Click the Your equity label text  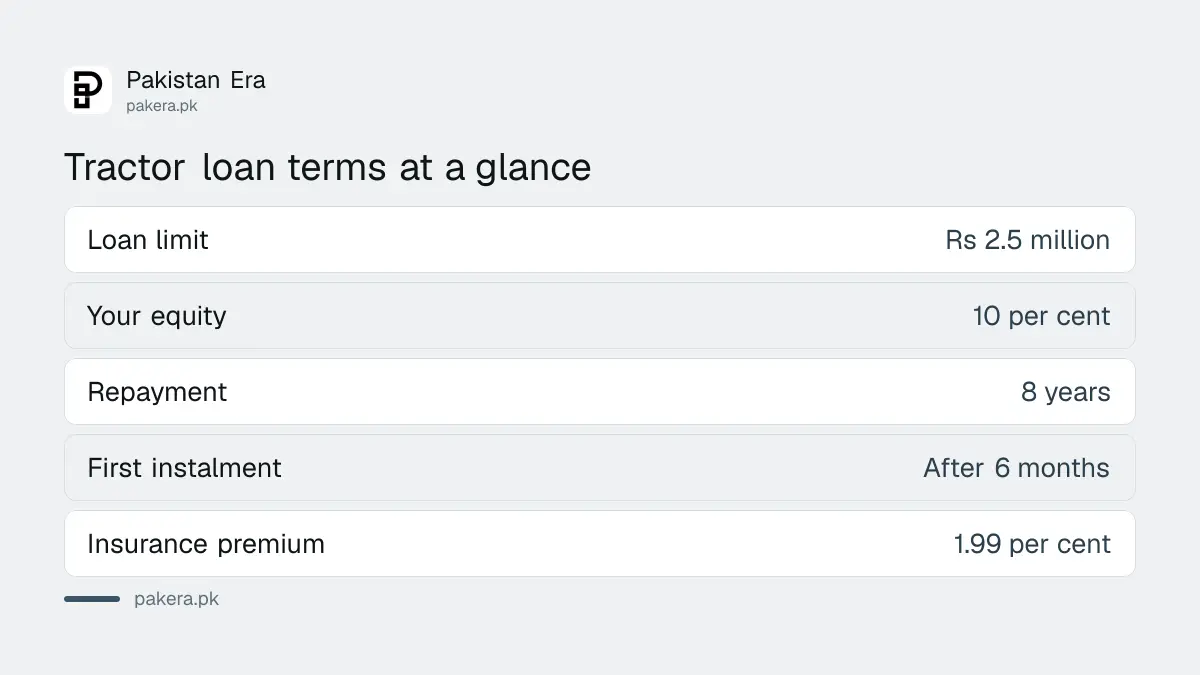[157, 316]
